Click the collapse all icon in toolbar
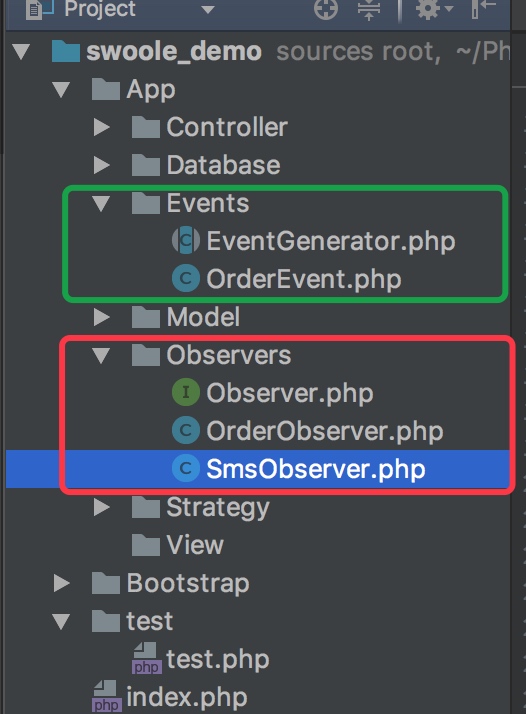The image size is (526, 714). point(369,9)
